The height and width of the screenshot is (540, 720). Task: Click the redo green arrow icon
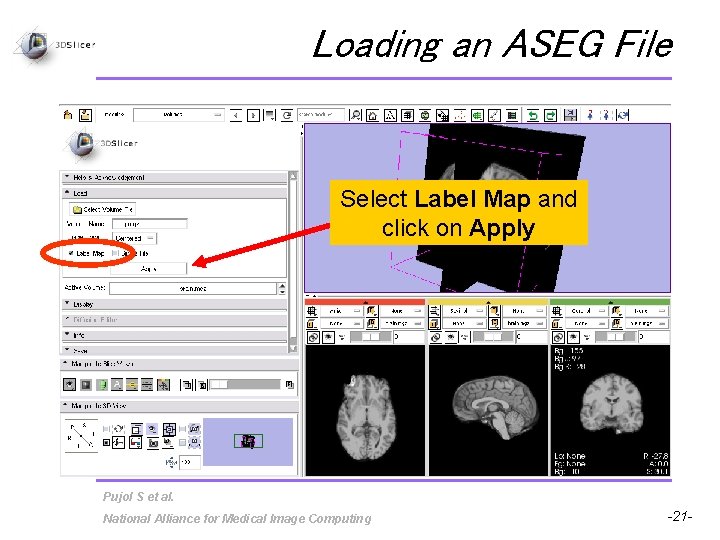click(550, 115)
